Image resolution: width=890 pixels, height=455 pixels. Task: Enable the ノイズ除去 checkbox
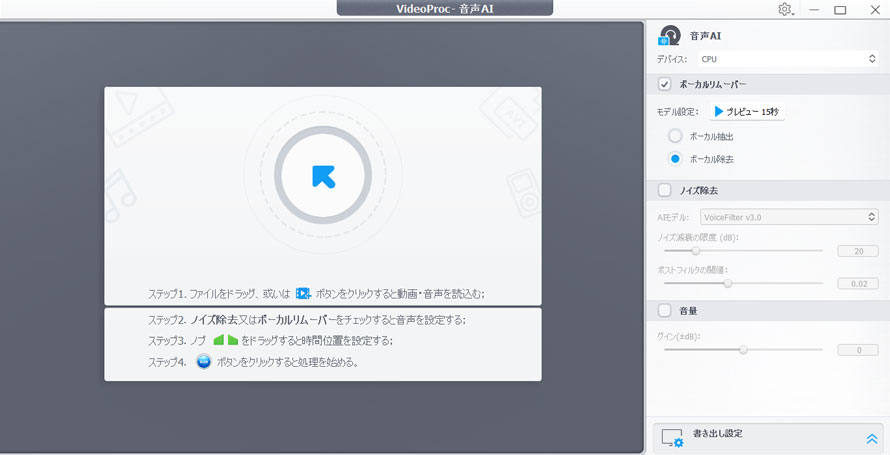pyautogui.click(x=665, y=190)
